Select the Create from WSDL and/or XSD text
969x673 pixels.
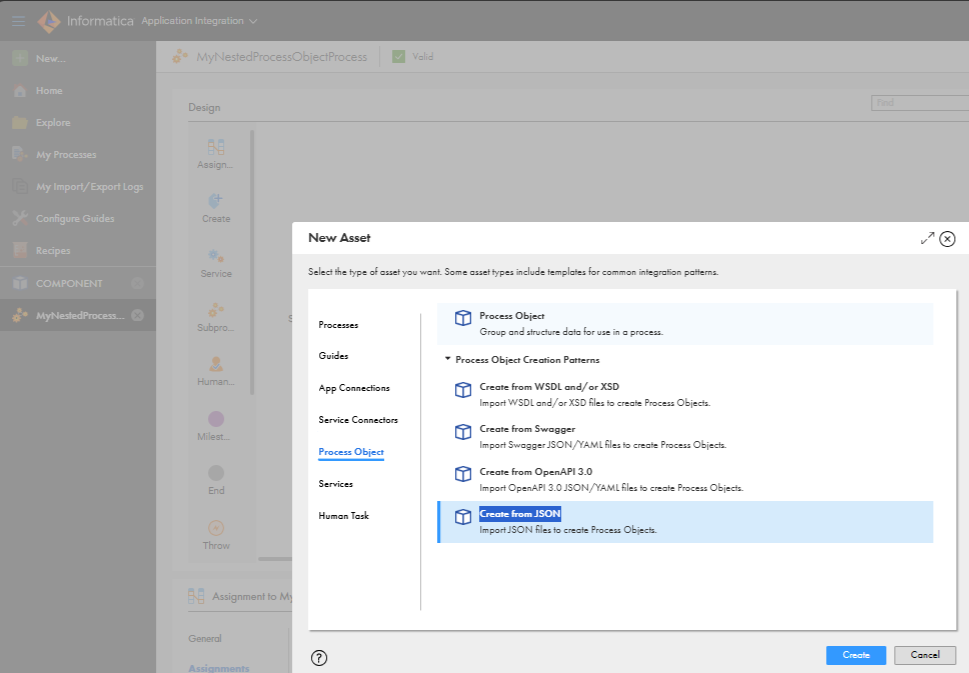tap(549, 387)
